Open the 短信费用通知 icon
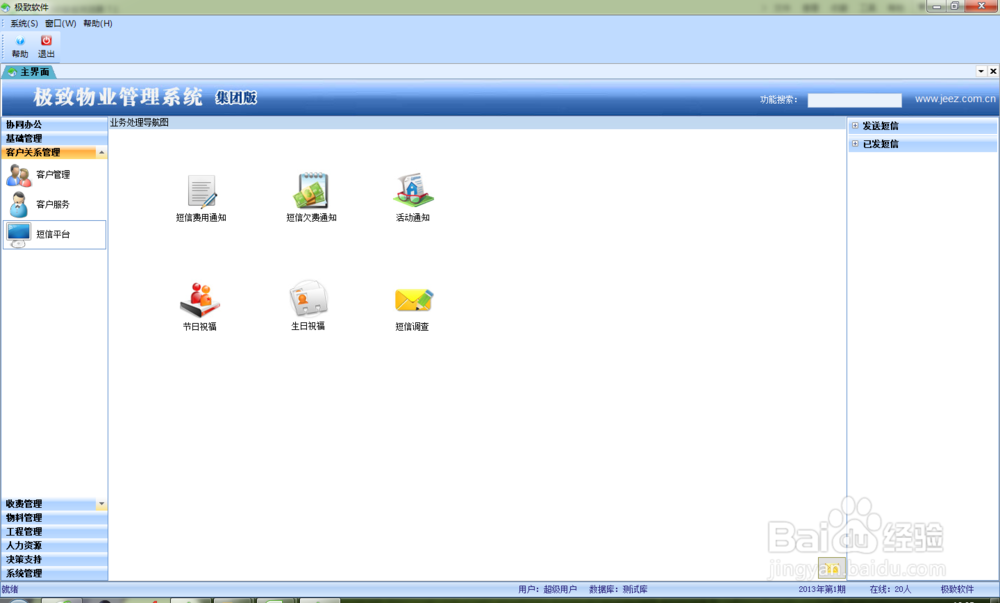 pos(202,191)
